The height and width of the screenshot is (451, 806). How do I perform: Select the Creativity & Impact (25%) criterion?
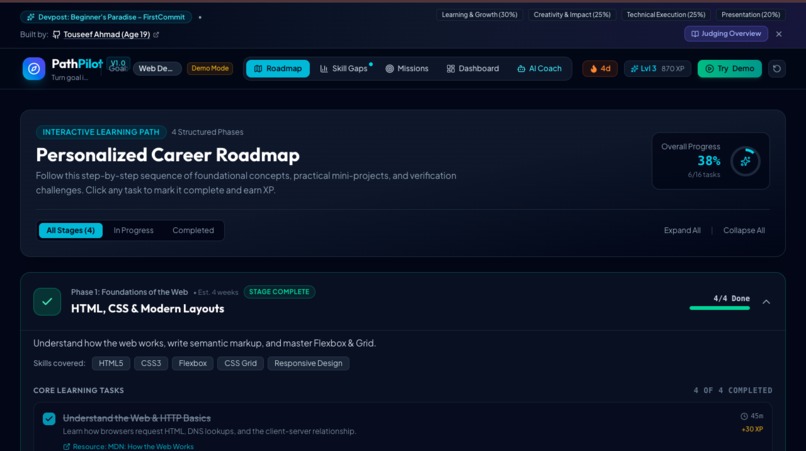[x=572, y=14]
